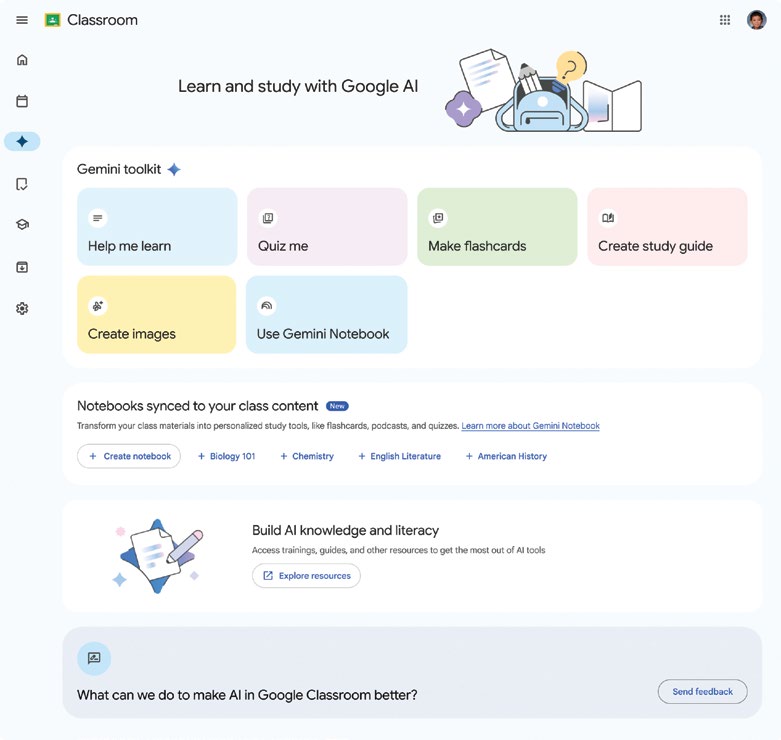The image size is (781, 740).
Task: Click the New badge beside Notebooks heading
Action: (x=337, y=406)
